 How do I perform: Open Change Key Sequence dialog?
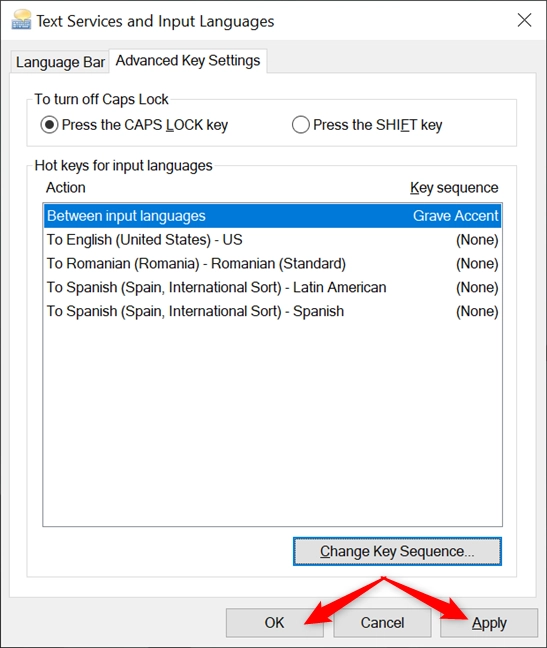click(397, 551)
